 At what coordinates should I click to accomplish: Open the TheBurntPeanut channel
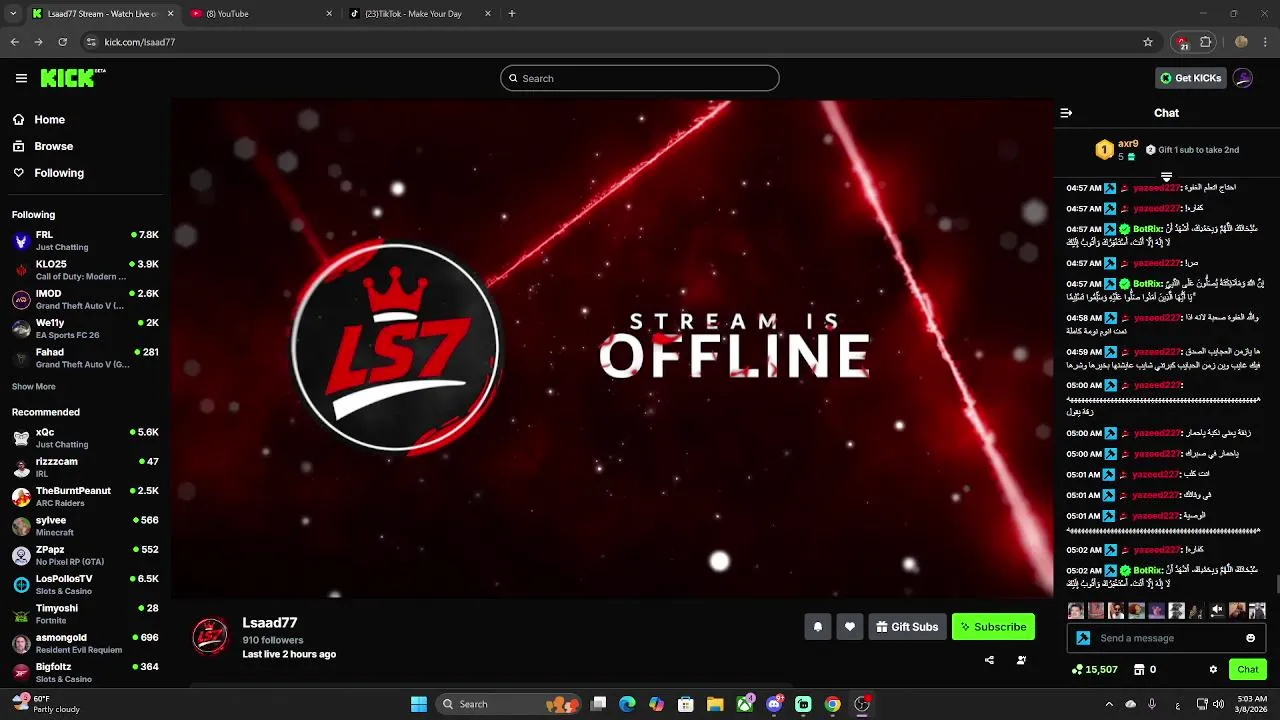click(85, 497)
